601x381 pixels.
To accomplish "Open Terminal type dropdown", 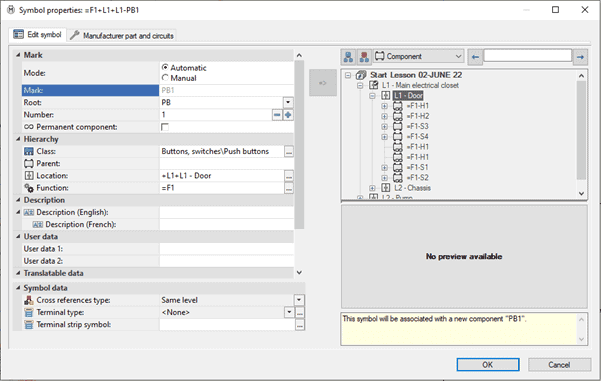I will (289, 312).
